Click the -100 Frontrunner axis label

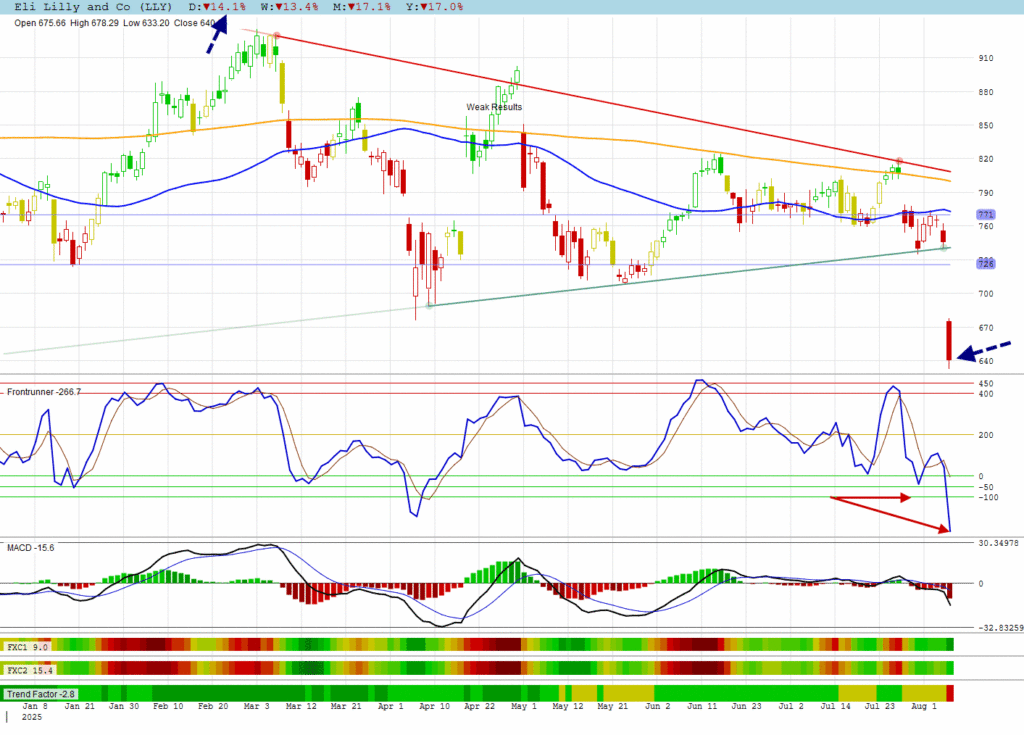click(x=988, y=497)
